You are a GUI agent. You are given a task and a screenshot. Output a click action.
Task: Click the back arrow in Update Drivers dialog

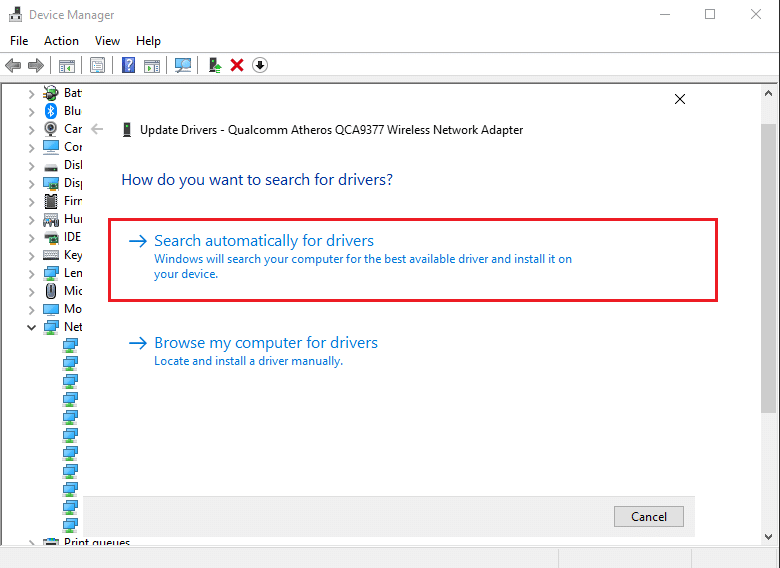pyautogui.click(x=97, y=129)
